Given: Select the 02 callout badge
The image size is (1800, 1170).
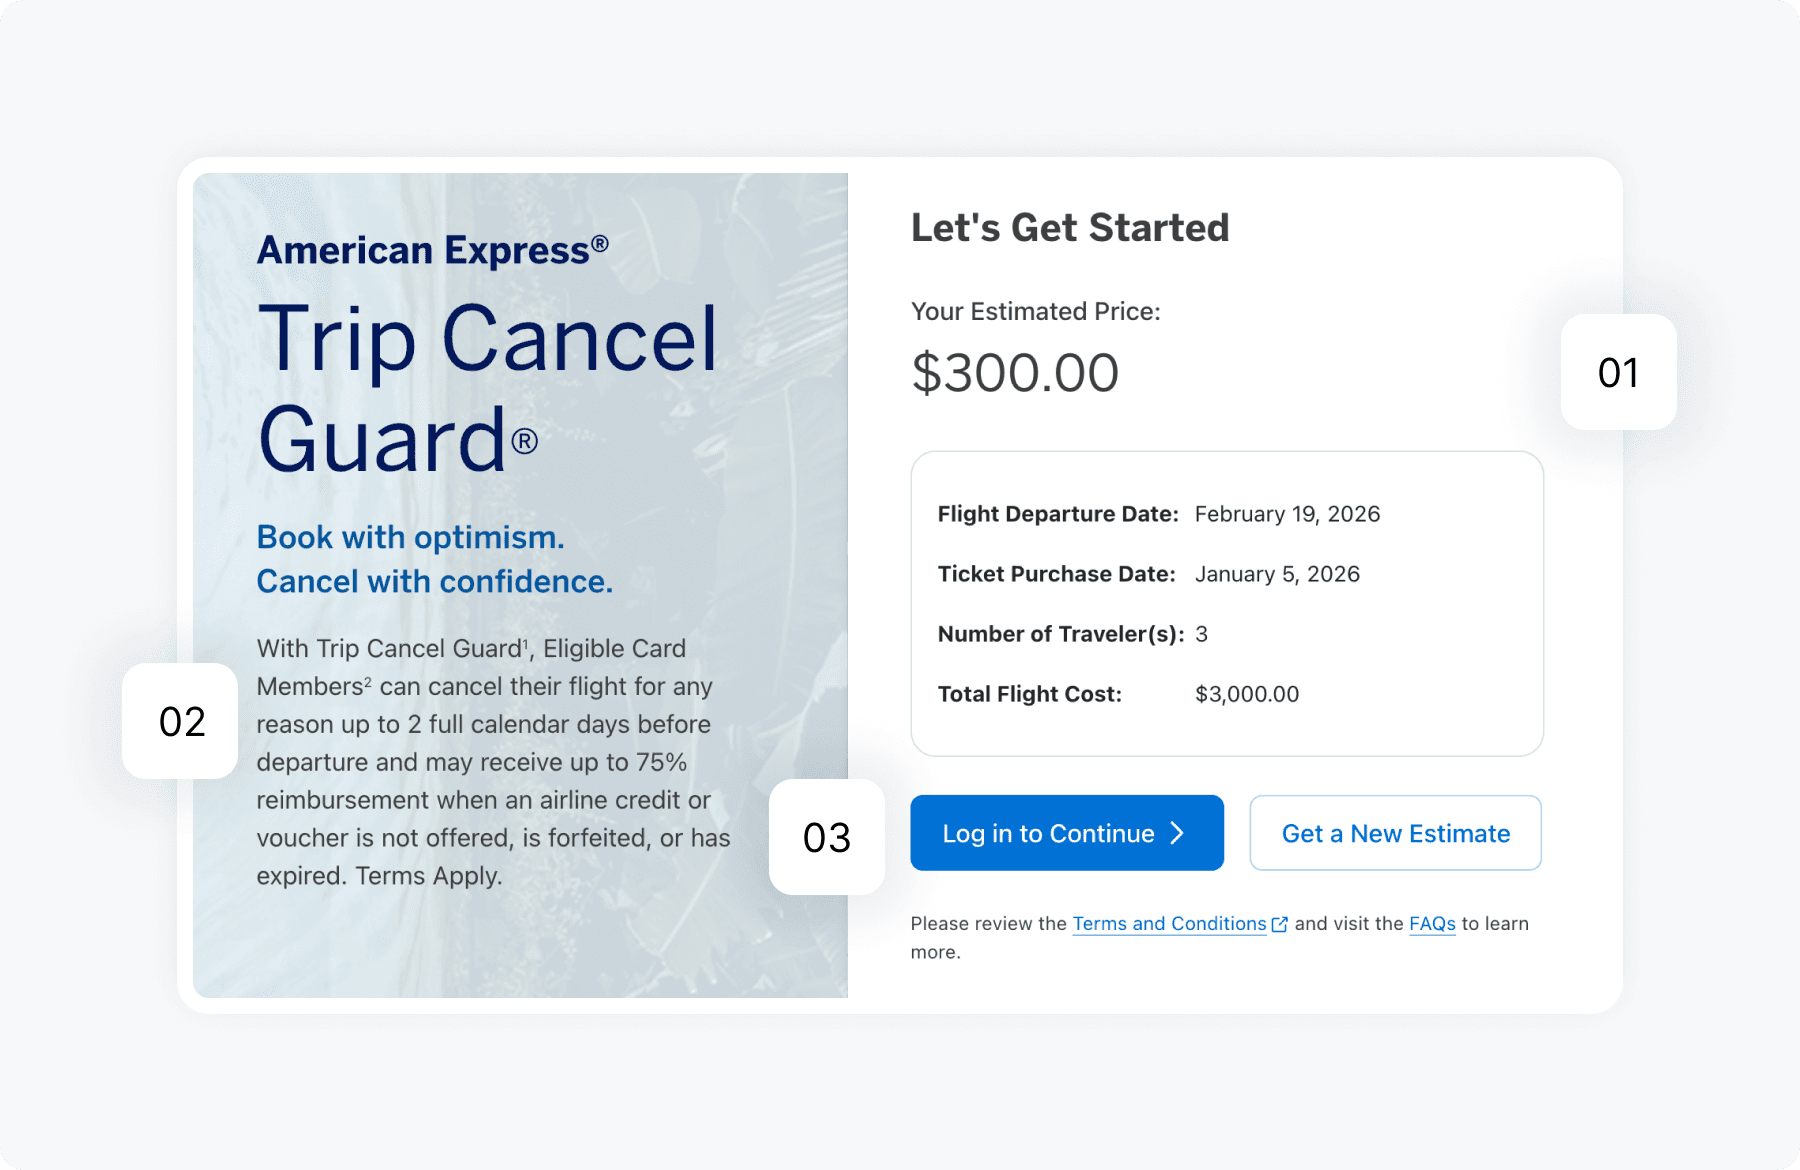Looking at the screenshot, I should (x=180, y=721).
